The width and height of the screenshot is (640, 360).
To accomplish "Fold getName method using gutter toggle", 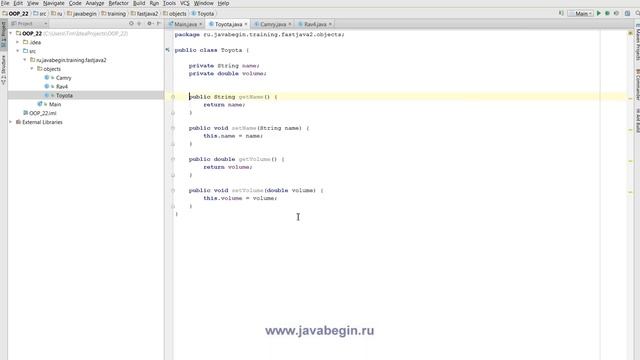I will coord(173,97).
